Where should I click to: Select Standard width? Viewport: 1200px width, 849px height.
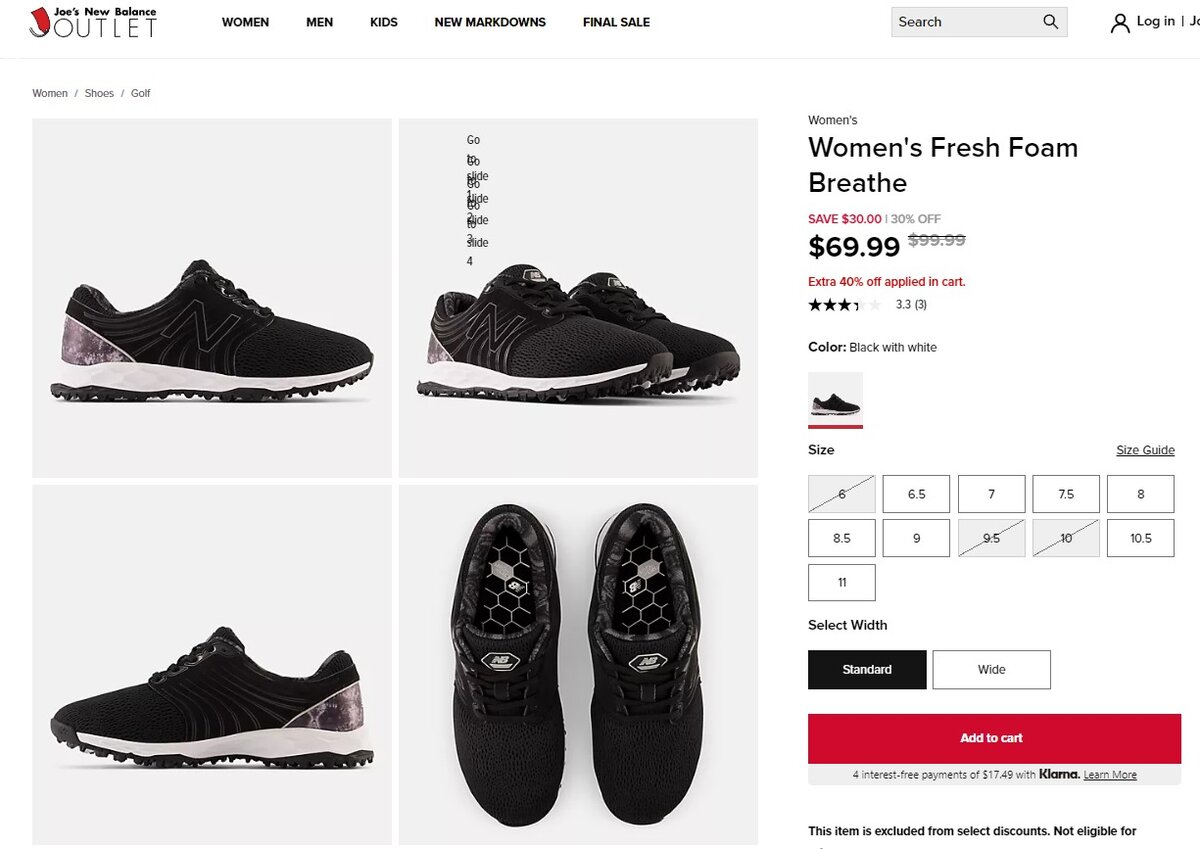point(867,670)
